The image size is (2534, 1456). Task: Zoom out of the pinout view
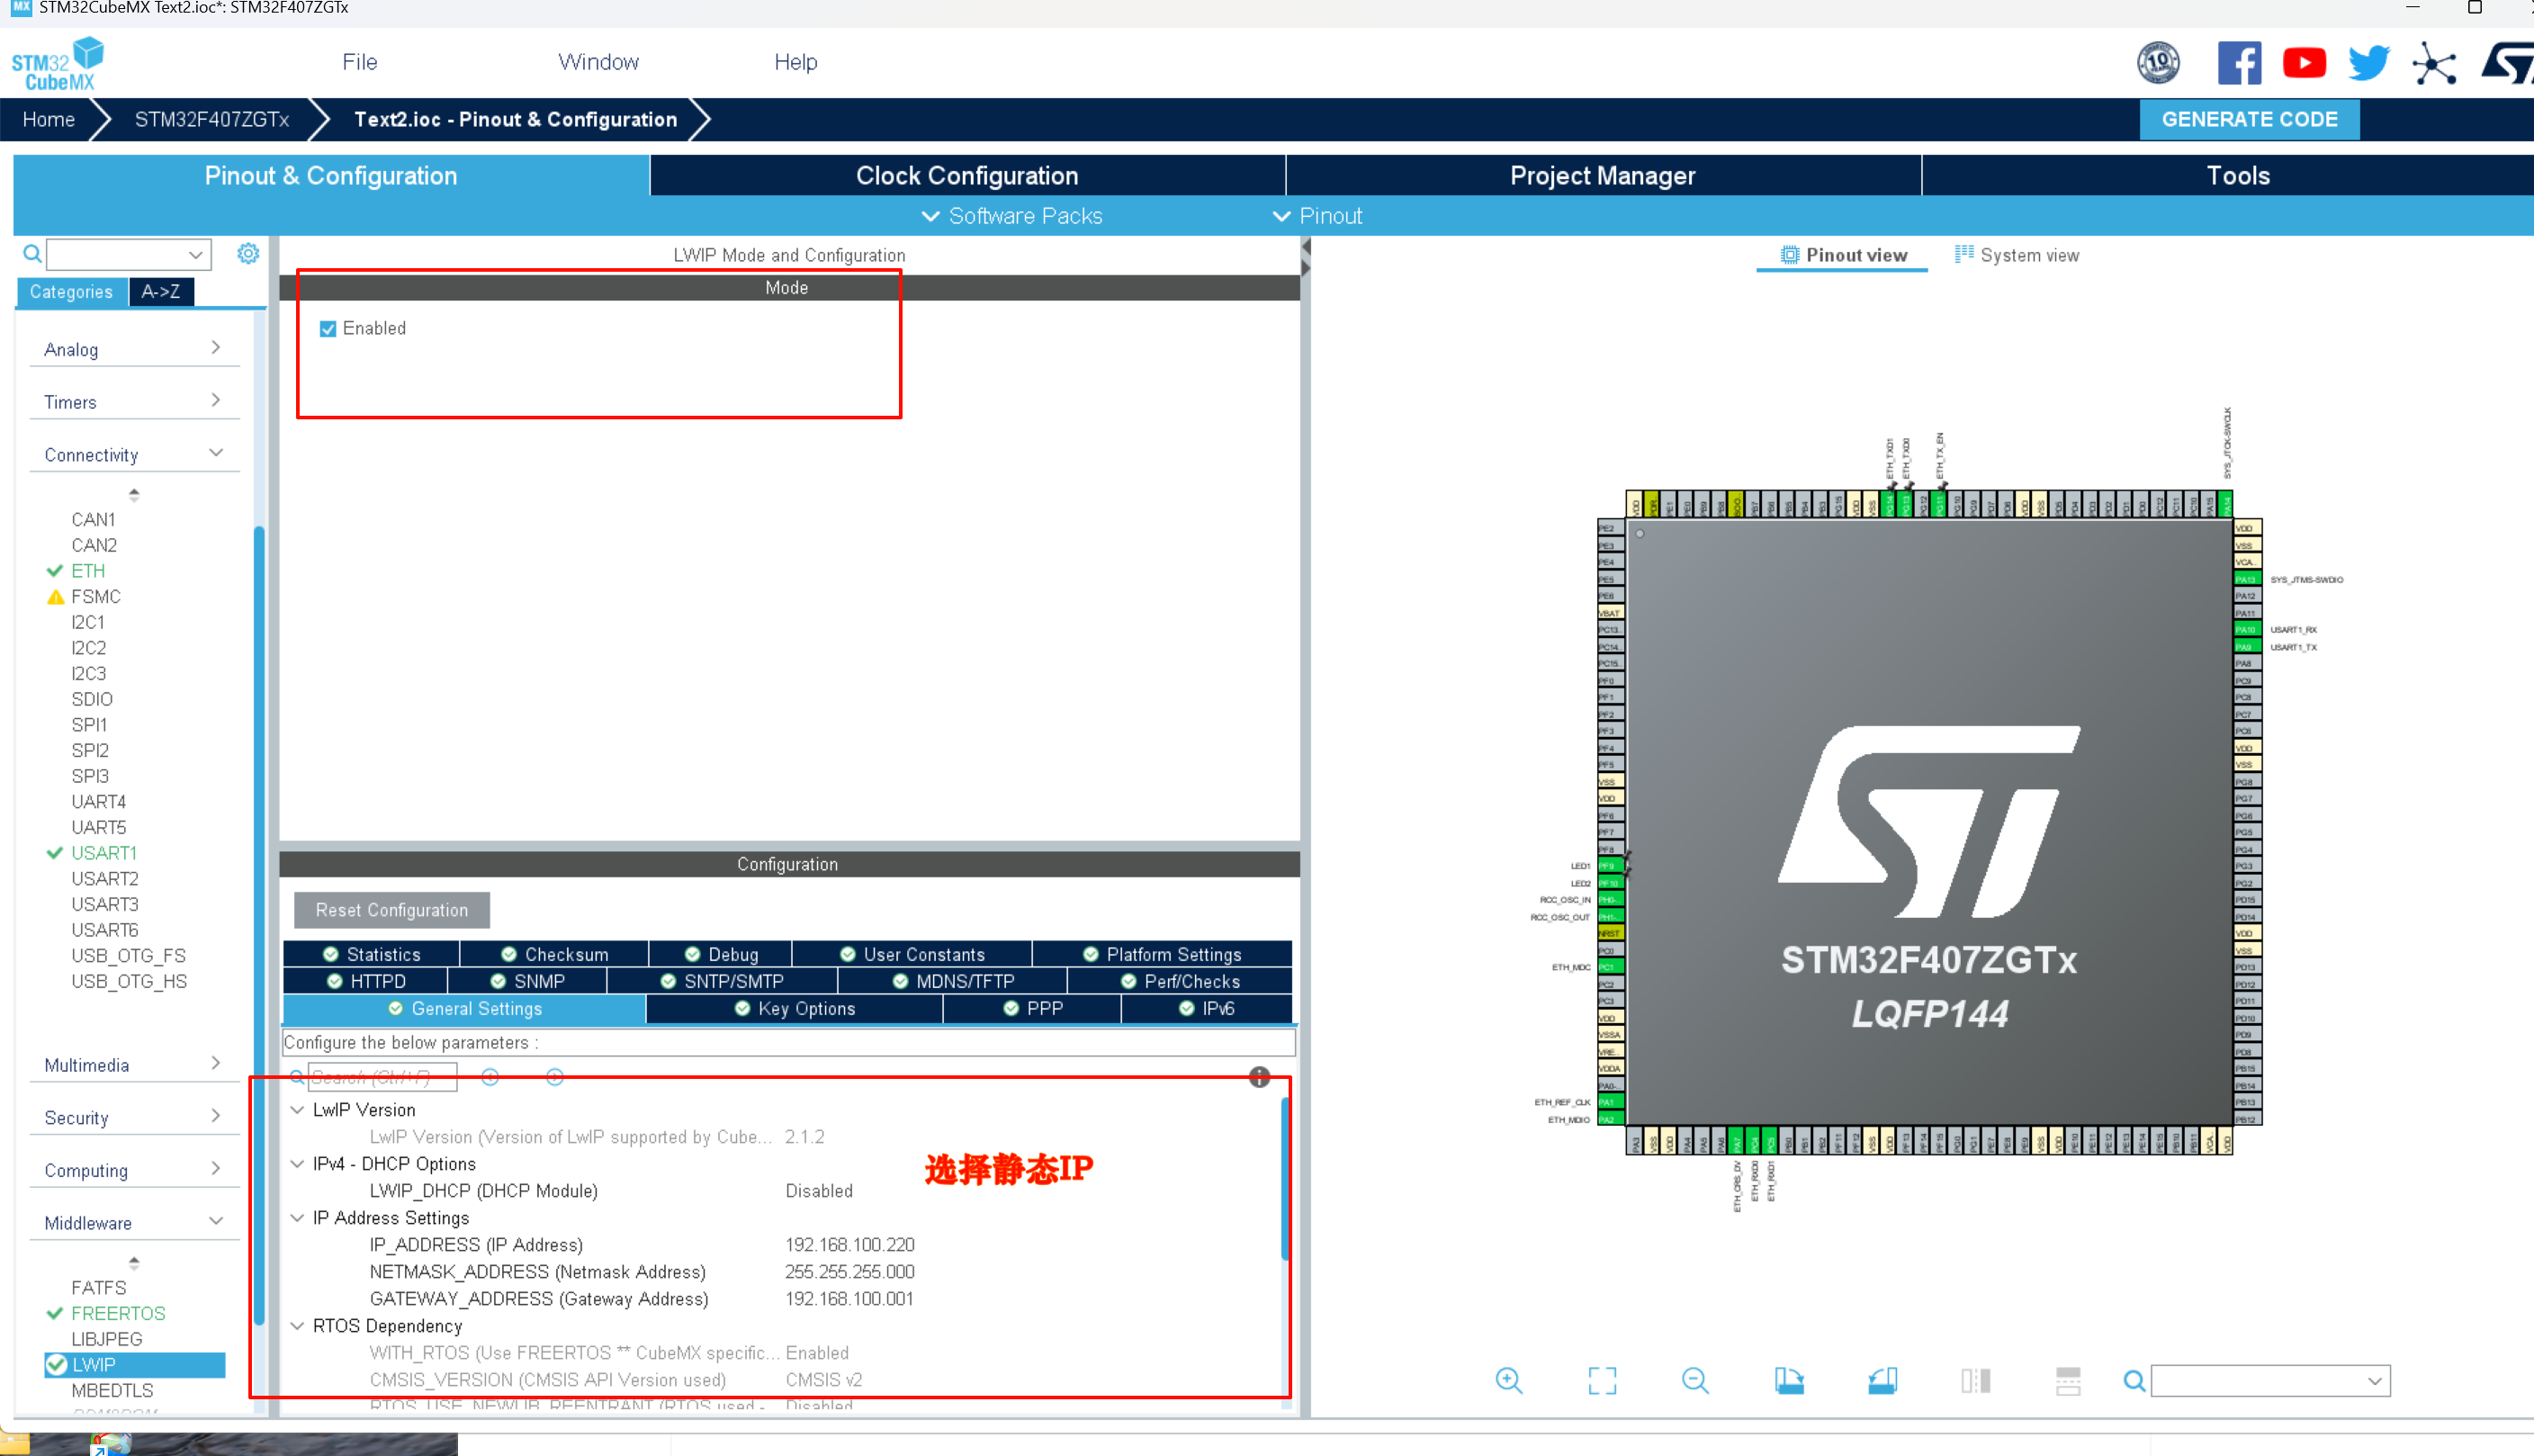(x=1695, y=1380)
